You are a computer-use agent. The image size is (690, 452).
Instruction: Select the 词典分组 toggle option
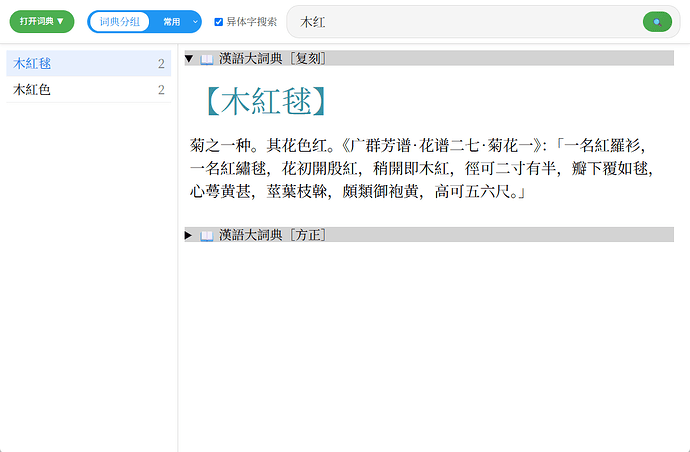[119, 22]
